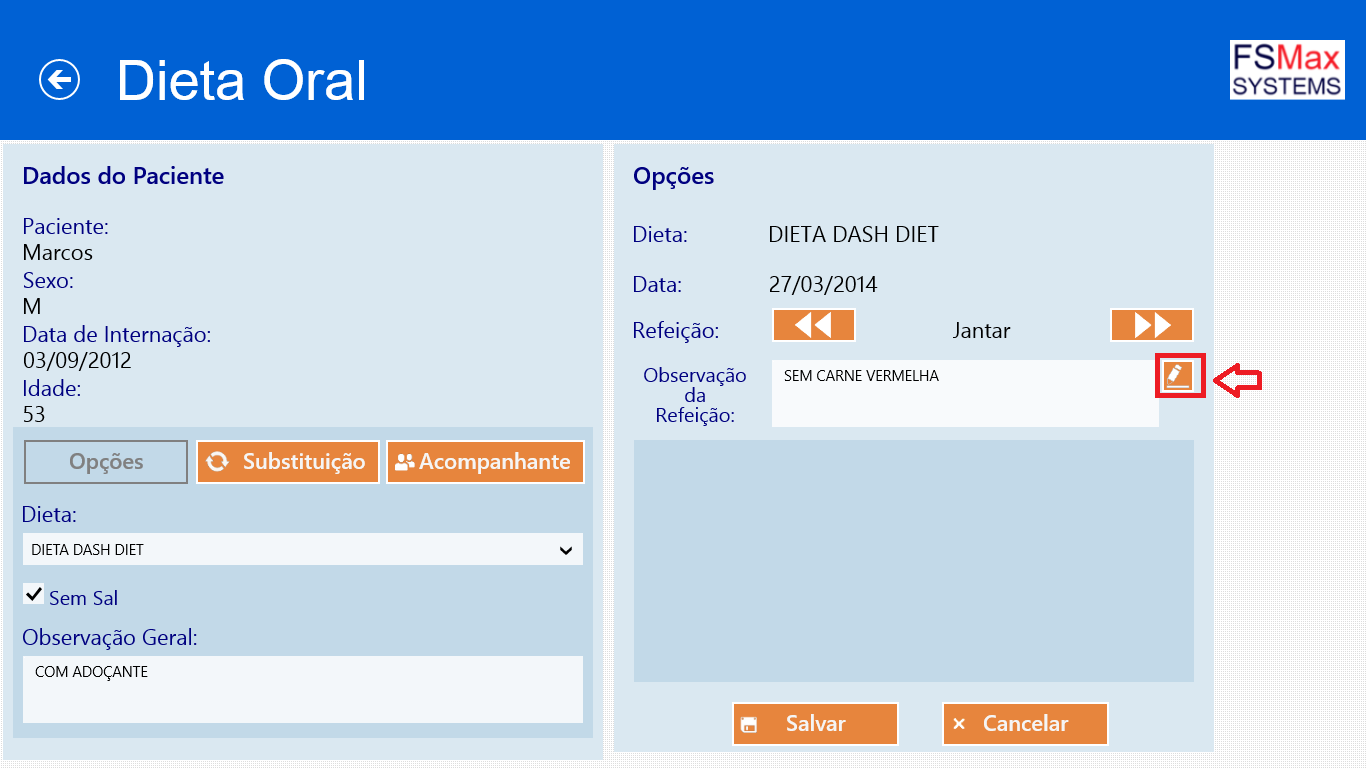This screenshot has height=768, width=1366.
Task: Click the Dieta Oral page title
Action: click(242, 81)
